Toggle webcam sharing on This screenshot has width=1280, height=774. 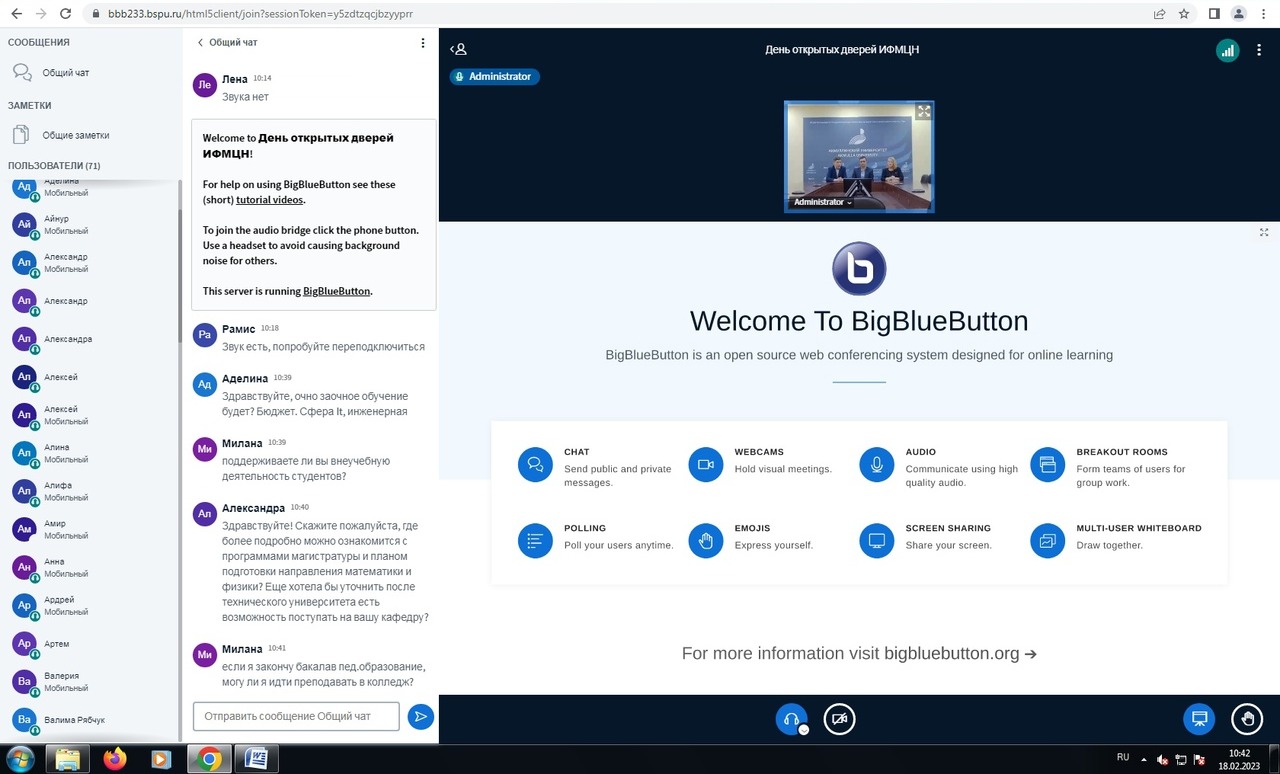click(840, 719)
